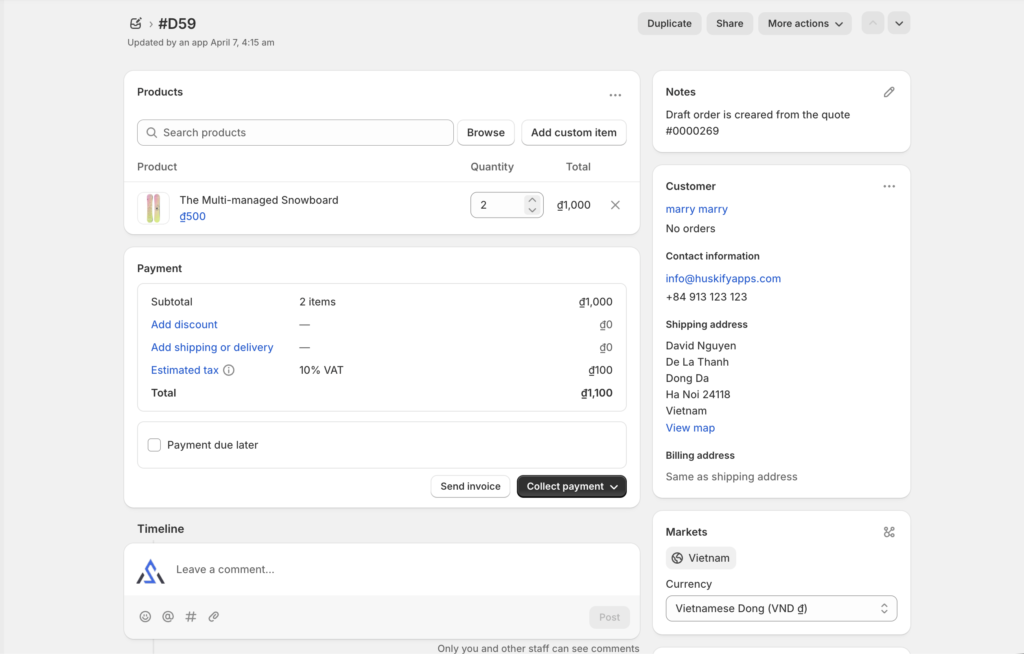The image size is (1024, 654).
Task: Mention a staff member with @ icon
Action: pyautogui.click(x=168, y=617)
